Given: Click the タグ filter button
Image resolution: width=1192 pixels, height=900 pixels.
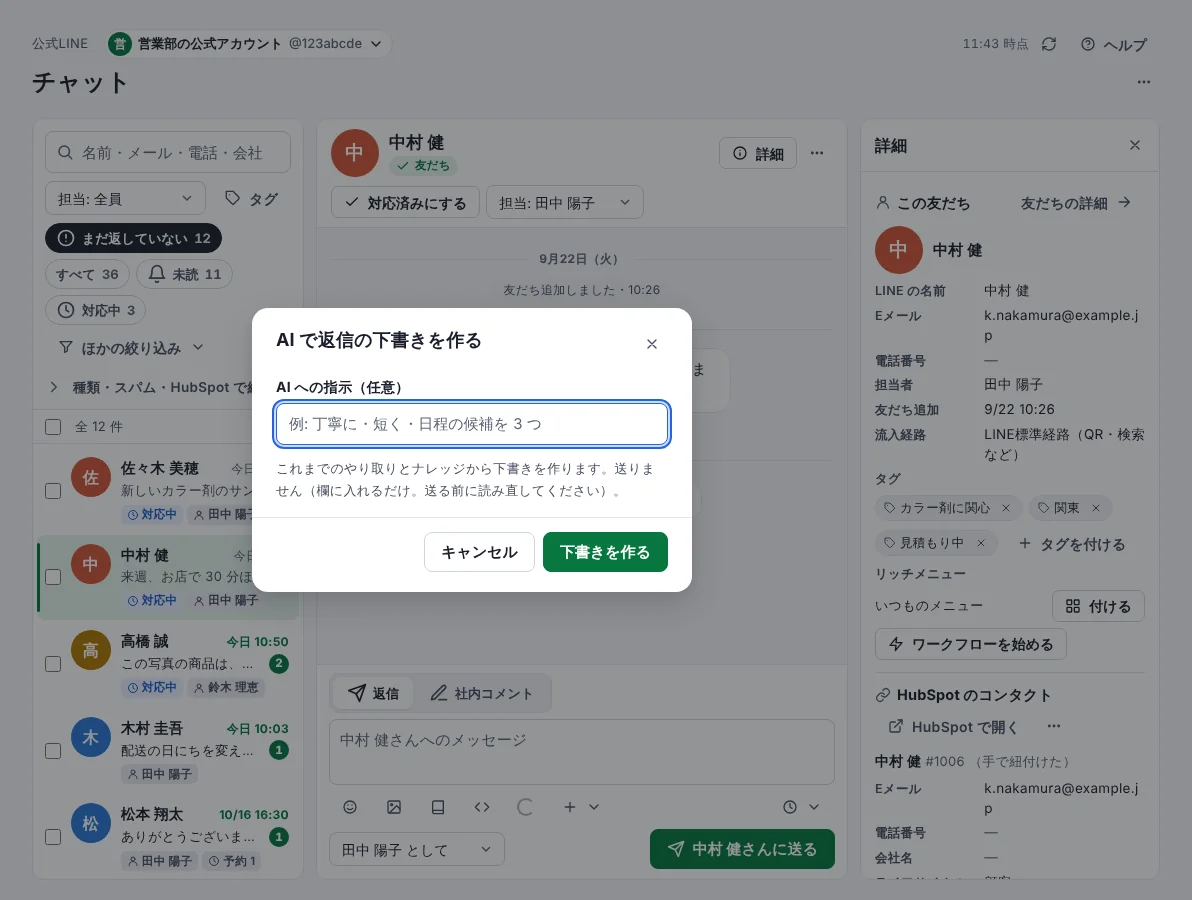Looking at the screenshot, I should coord(252,199).
